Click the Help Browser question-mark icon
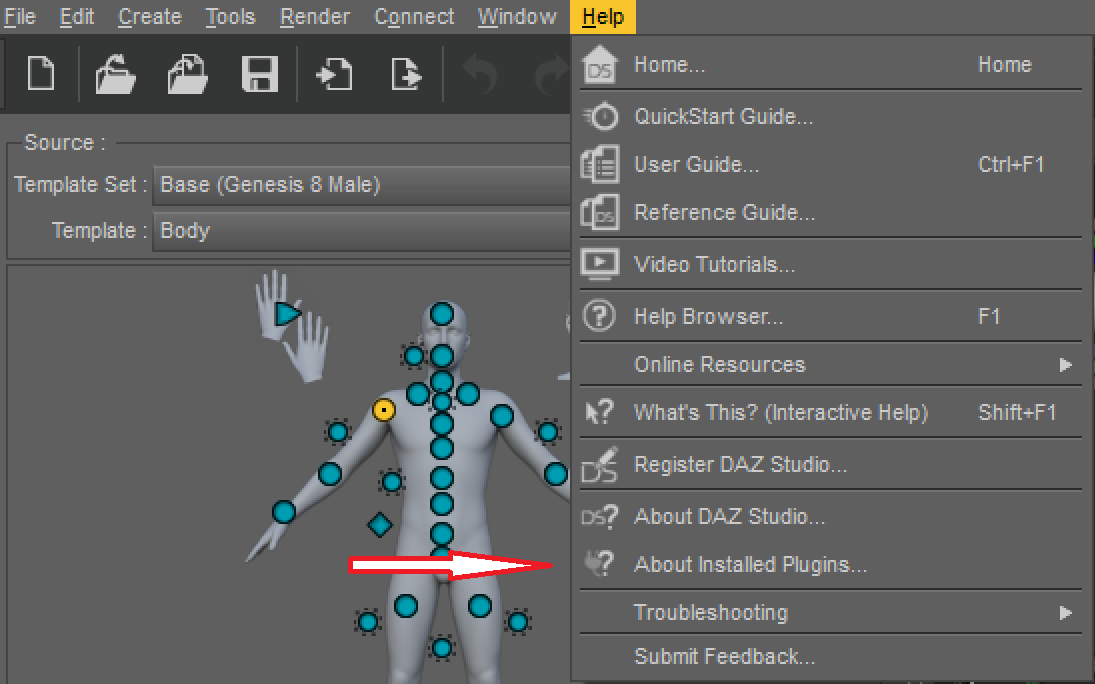 coord(599,316)
